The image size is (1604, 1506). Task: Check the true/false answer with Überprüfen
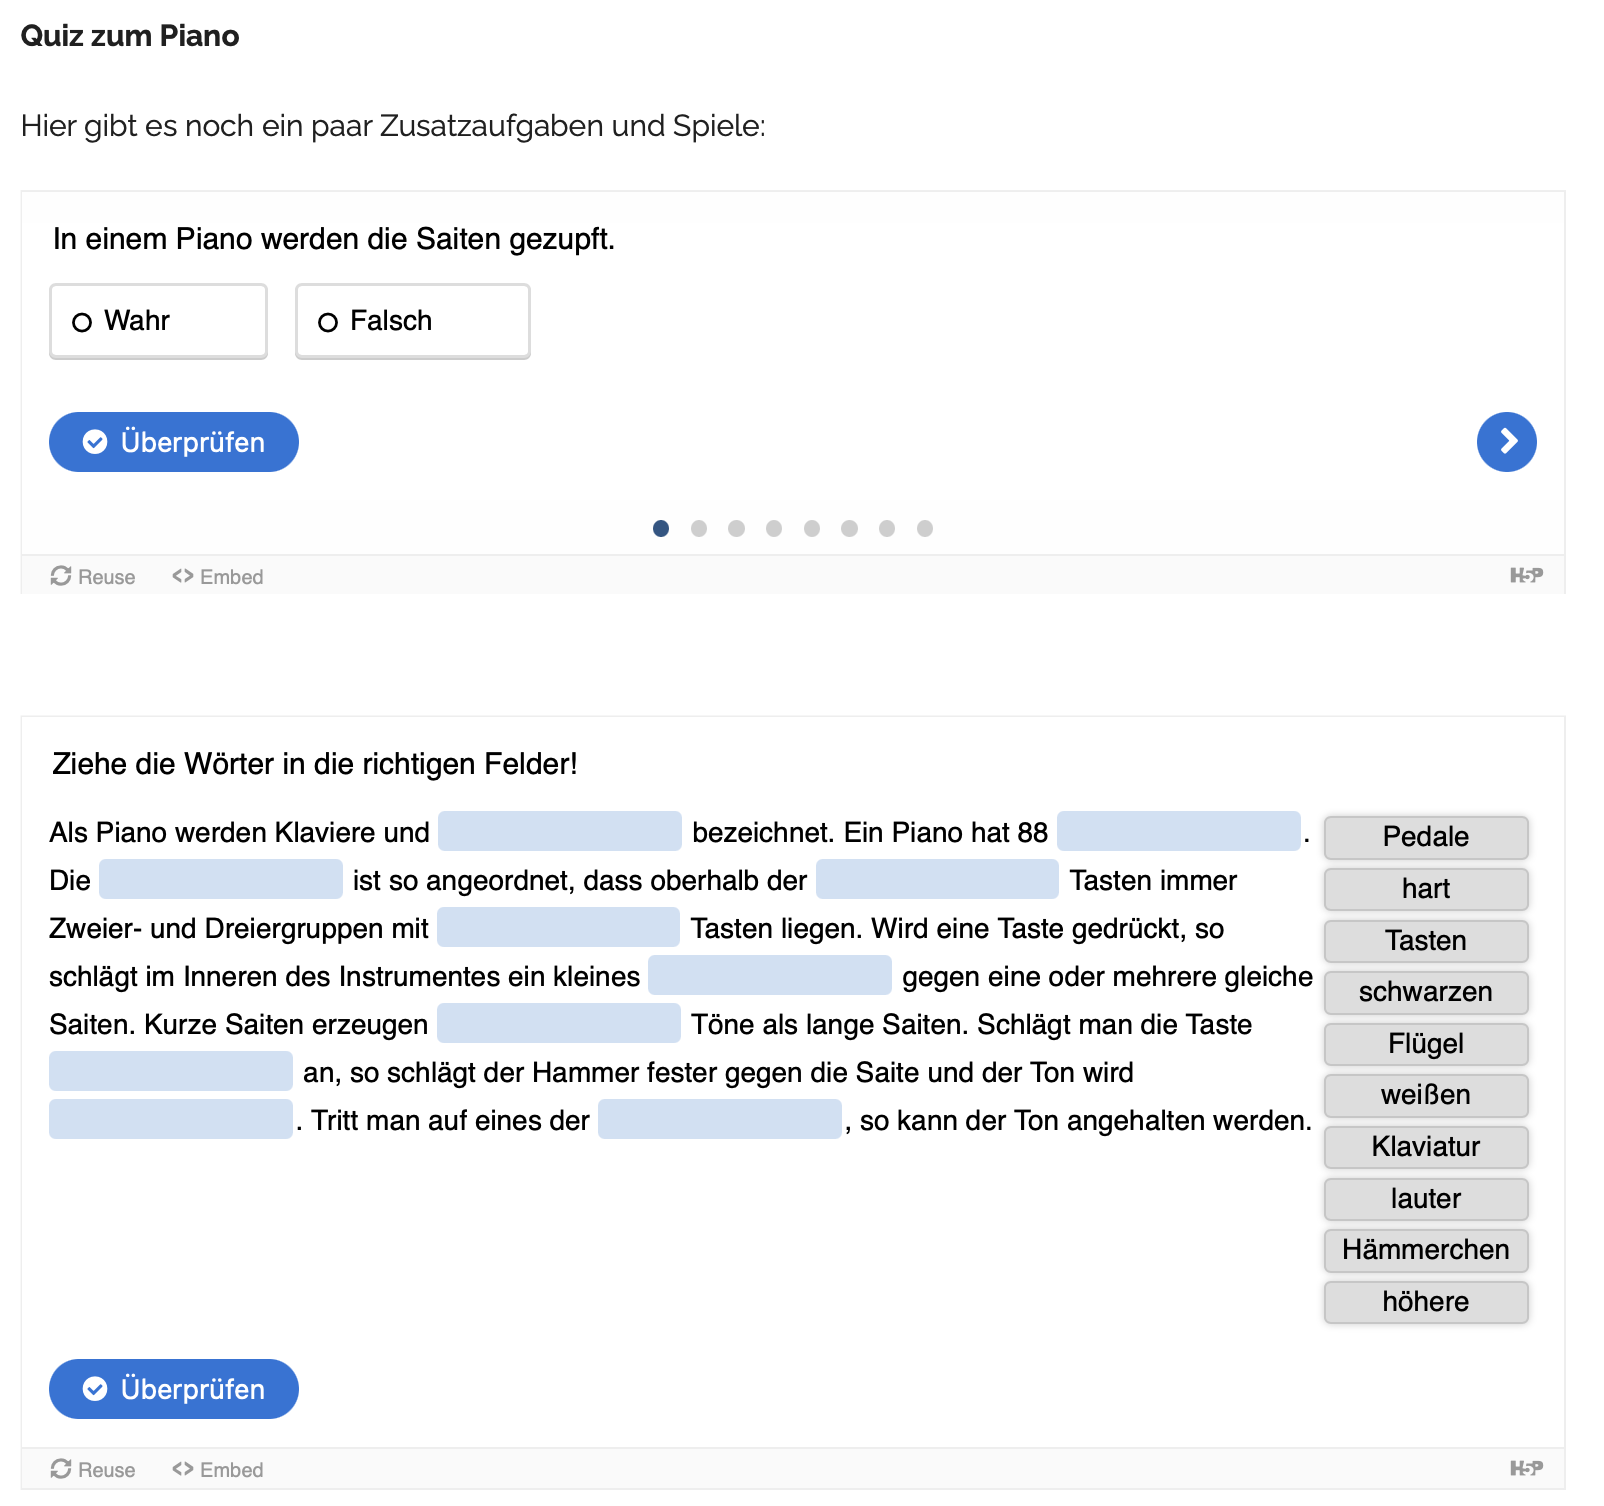tap(174, 442)
